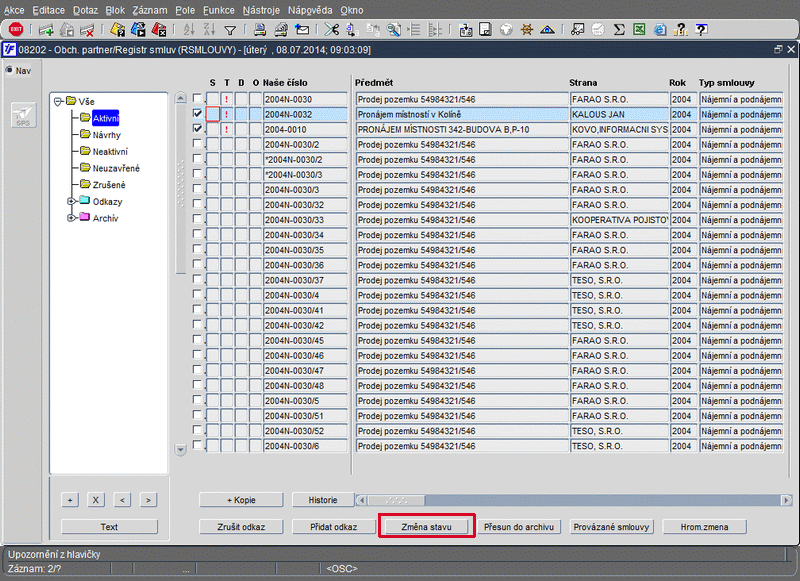Click the print icon in toolbar
This screenshot has height=581, width=800.
pyautogui.click(x=260, y=30)
